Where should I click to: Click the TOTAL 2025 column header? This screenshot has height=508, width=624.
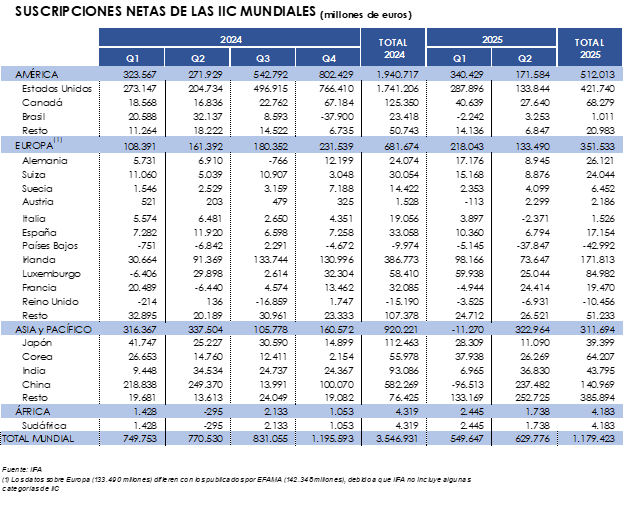(590, 48)
